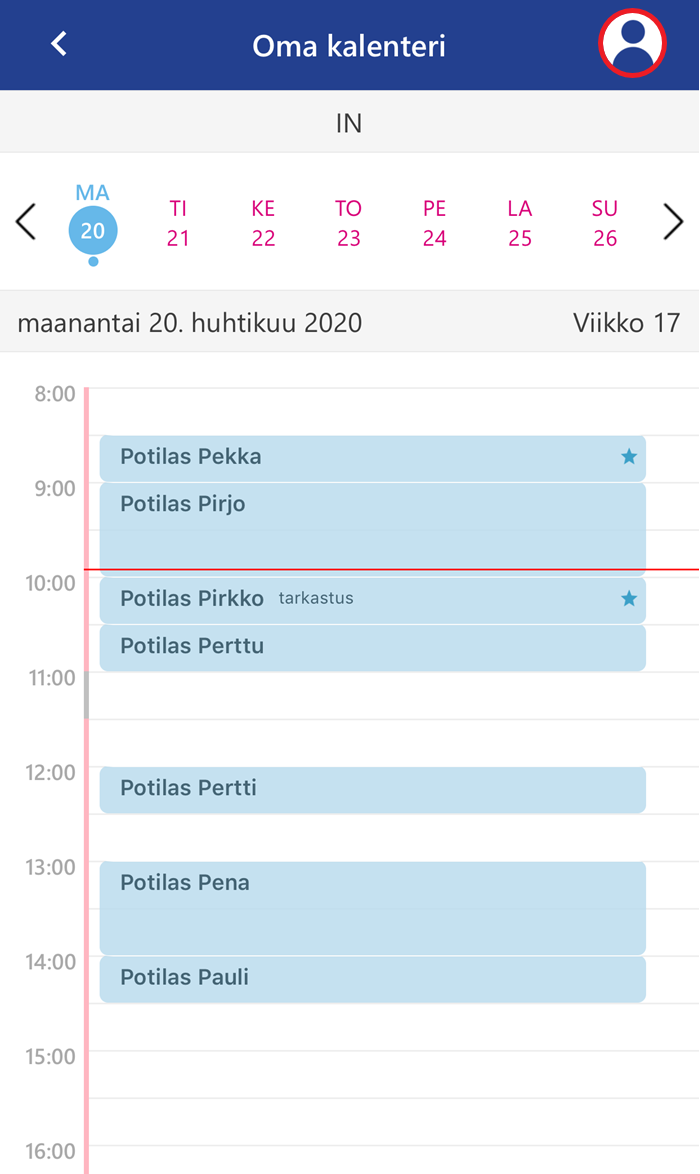Open Potilas Pertti appointment at 12:00
The image size is (700, 1174).
pos(373,790)
